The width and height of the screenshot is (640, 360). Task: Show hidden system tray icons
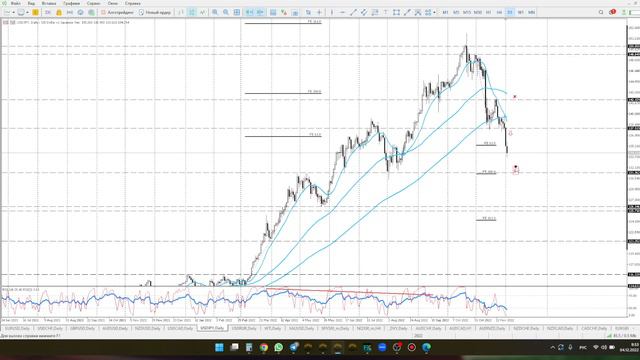pyautogui.click(x=553, y=347)
